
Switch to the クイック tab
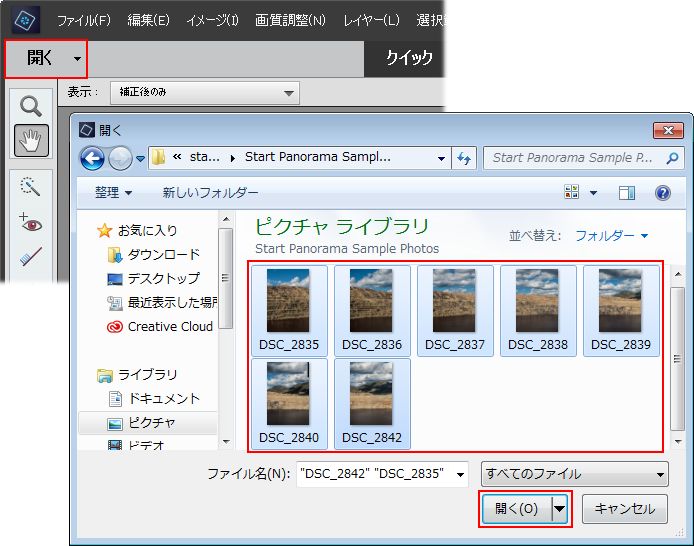point(409,58)
